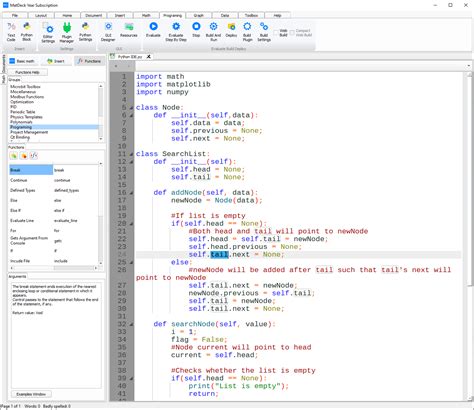Open Editor Settings

tap(48, 32)
